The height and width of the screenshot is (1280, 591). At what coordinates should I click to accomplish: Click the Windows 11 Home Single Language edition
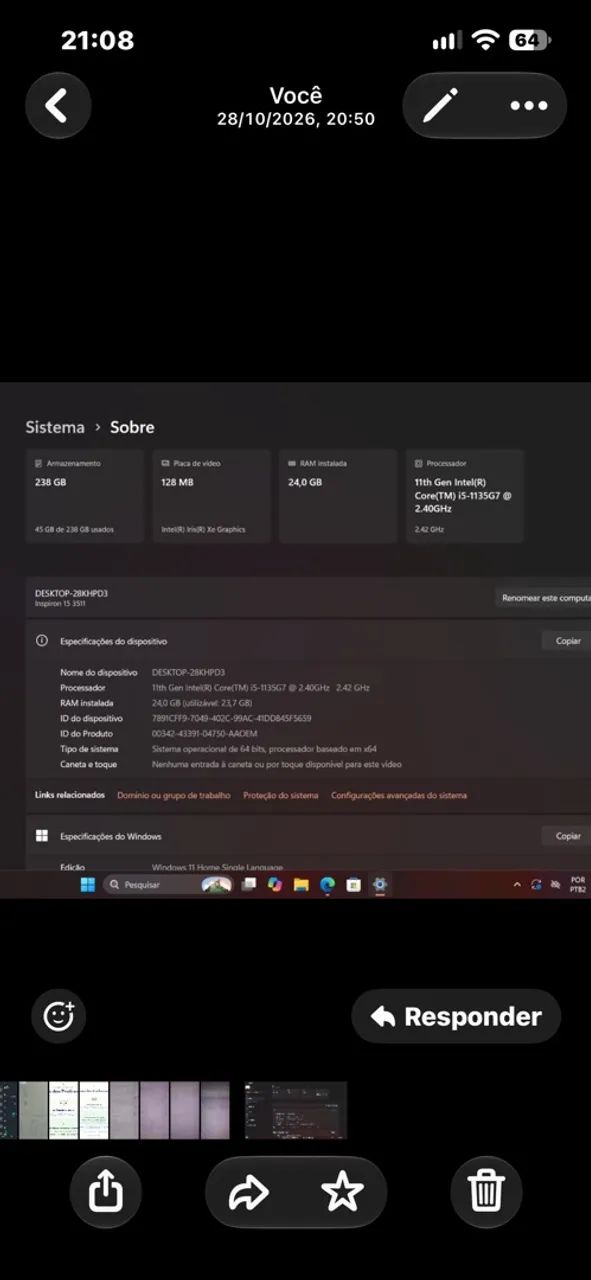(218, 867)
